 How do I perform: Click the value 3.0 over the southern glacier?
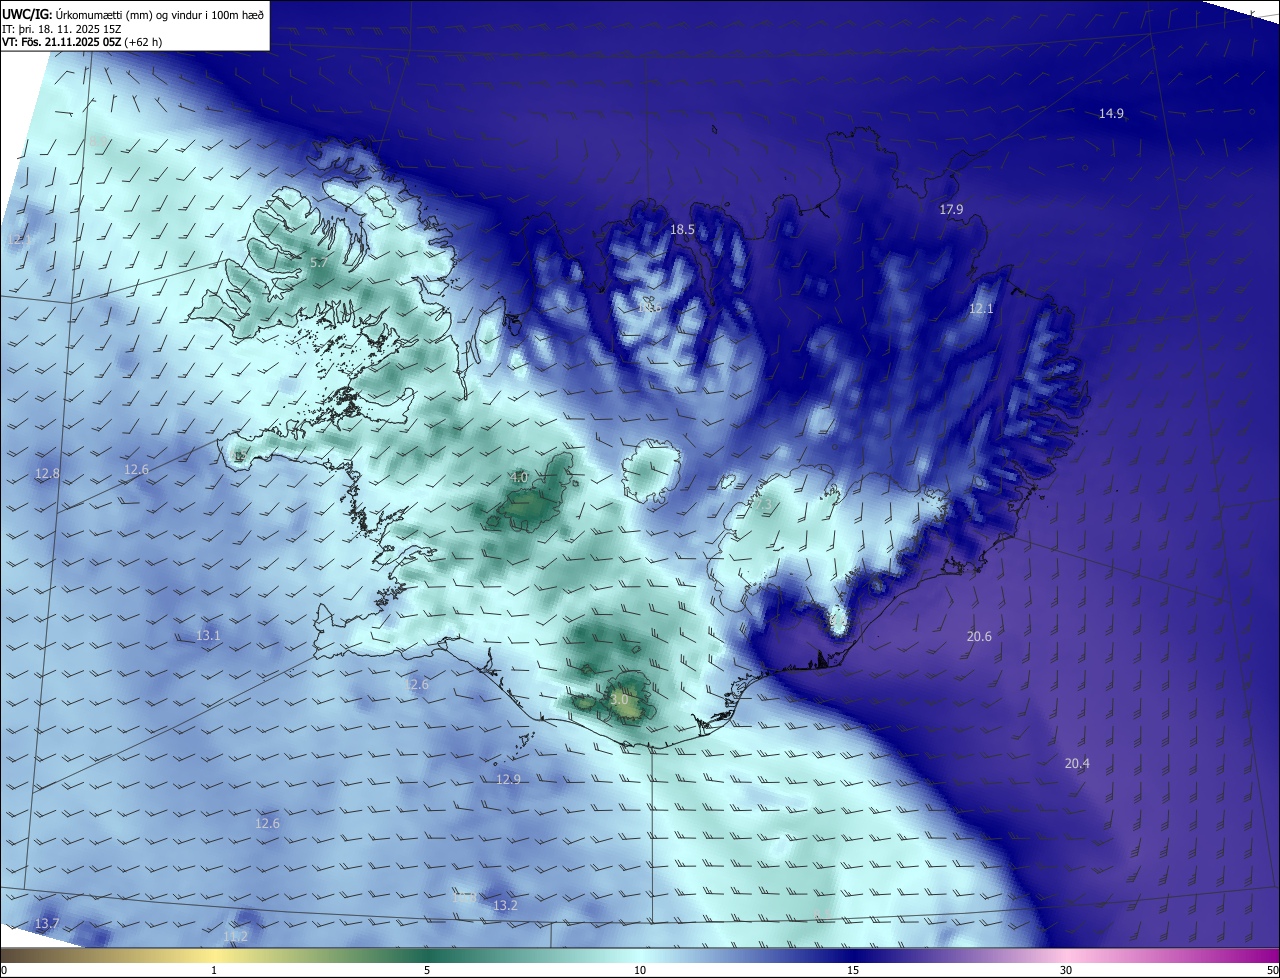[x=619, y=700]
